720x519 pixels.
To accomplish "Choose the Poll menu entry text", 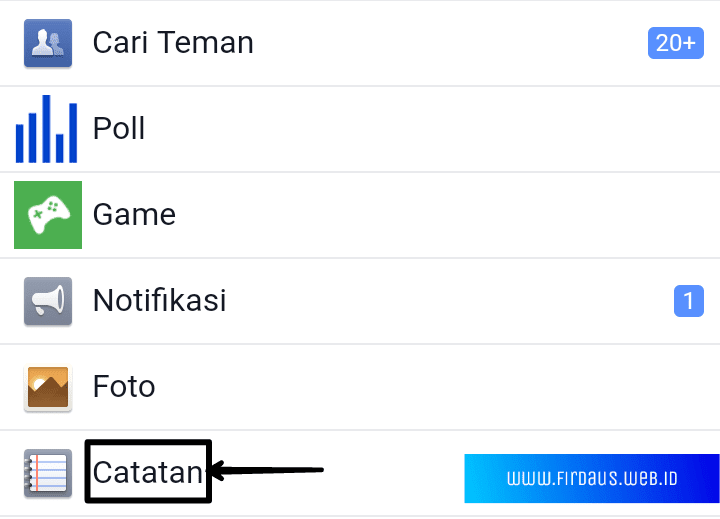I will tap(119, 129).
